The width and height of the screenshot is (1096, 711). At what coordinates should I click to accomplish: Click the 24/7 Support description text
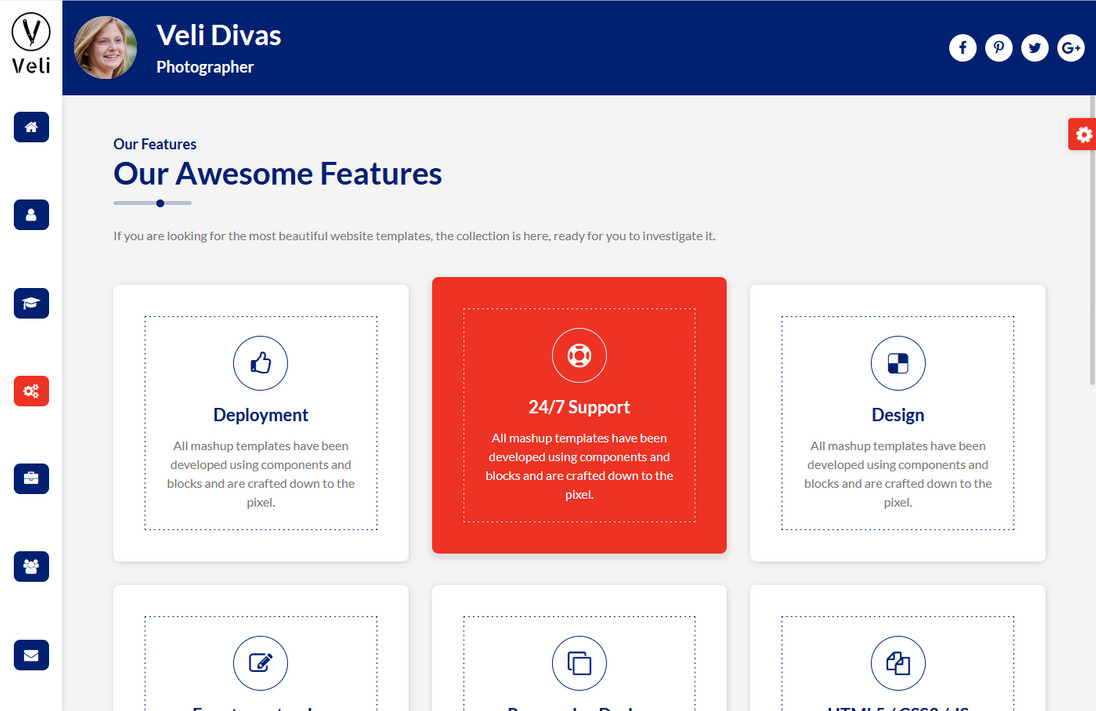[x=579, y=466]
